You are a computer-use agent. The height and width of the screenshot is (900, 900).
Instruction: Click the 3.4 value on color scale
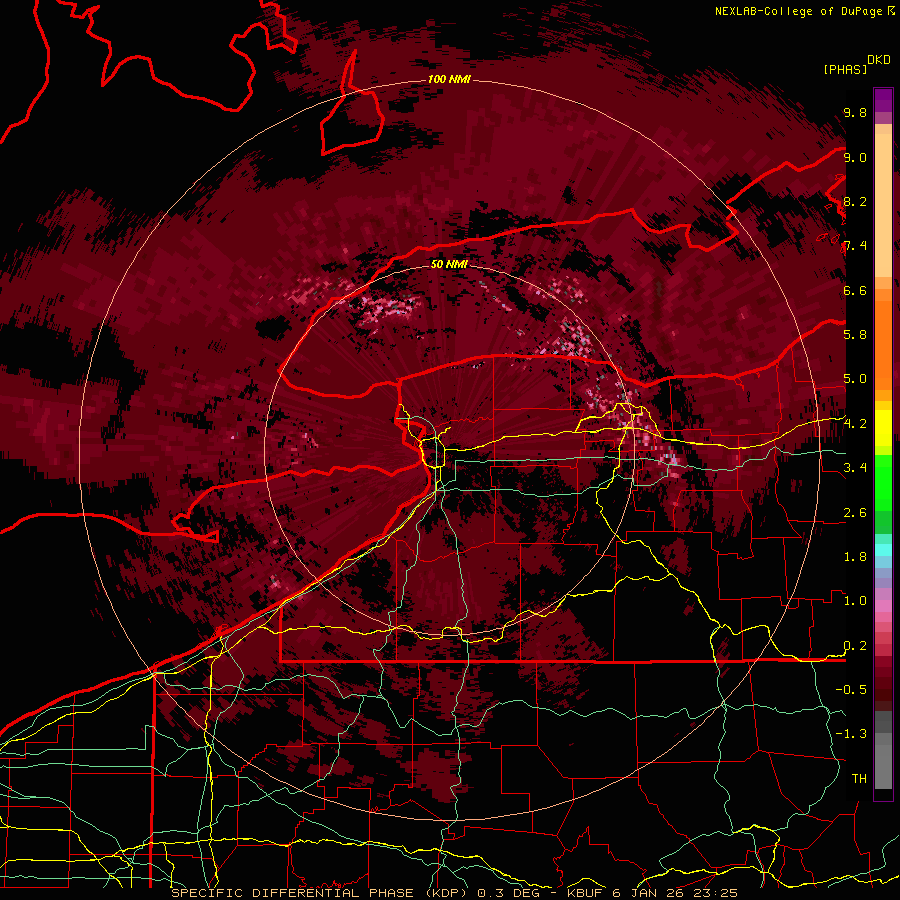point(855,468)
